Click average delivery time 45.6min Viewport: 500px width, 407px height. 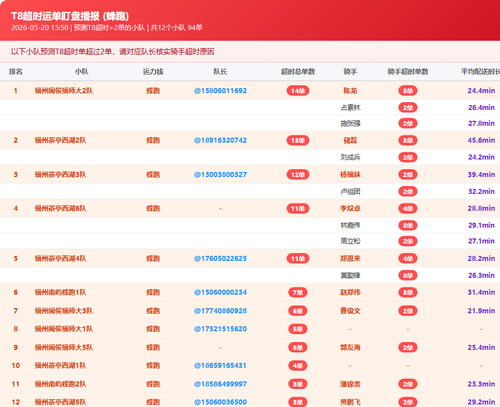point(481,140)
